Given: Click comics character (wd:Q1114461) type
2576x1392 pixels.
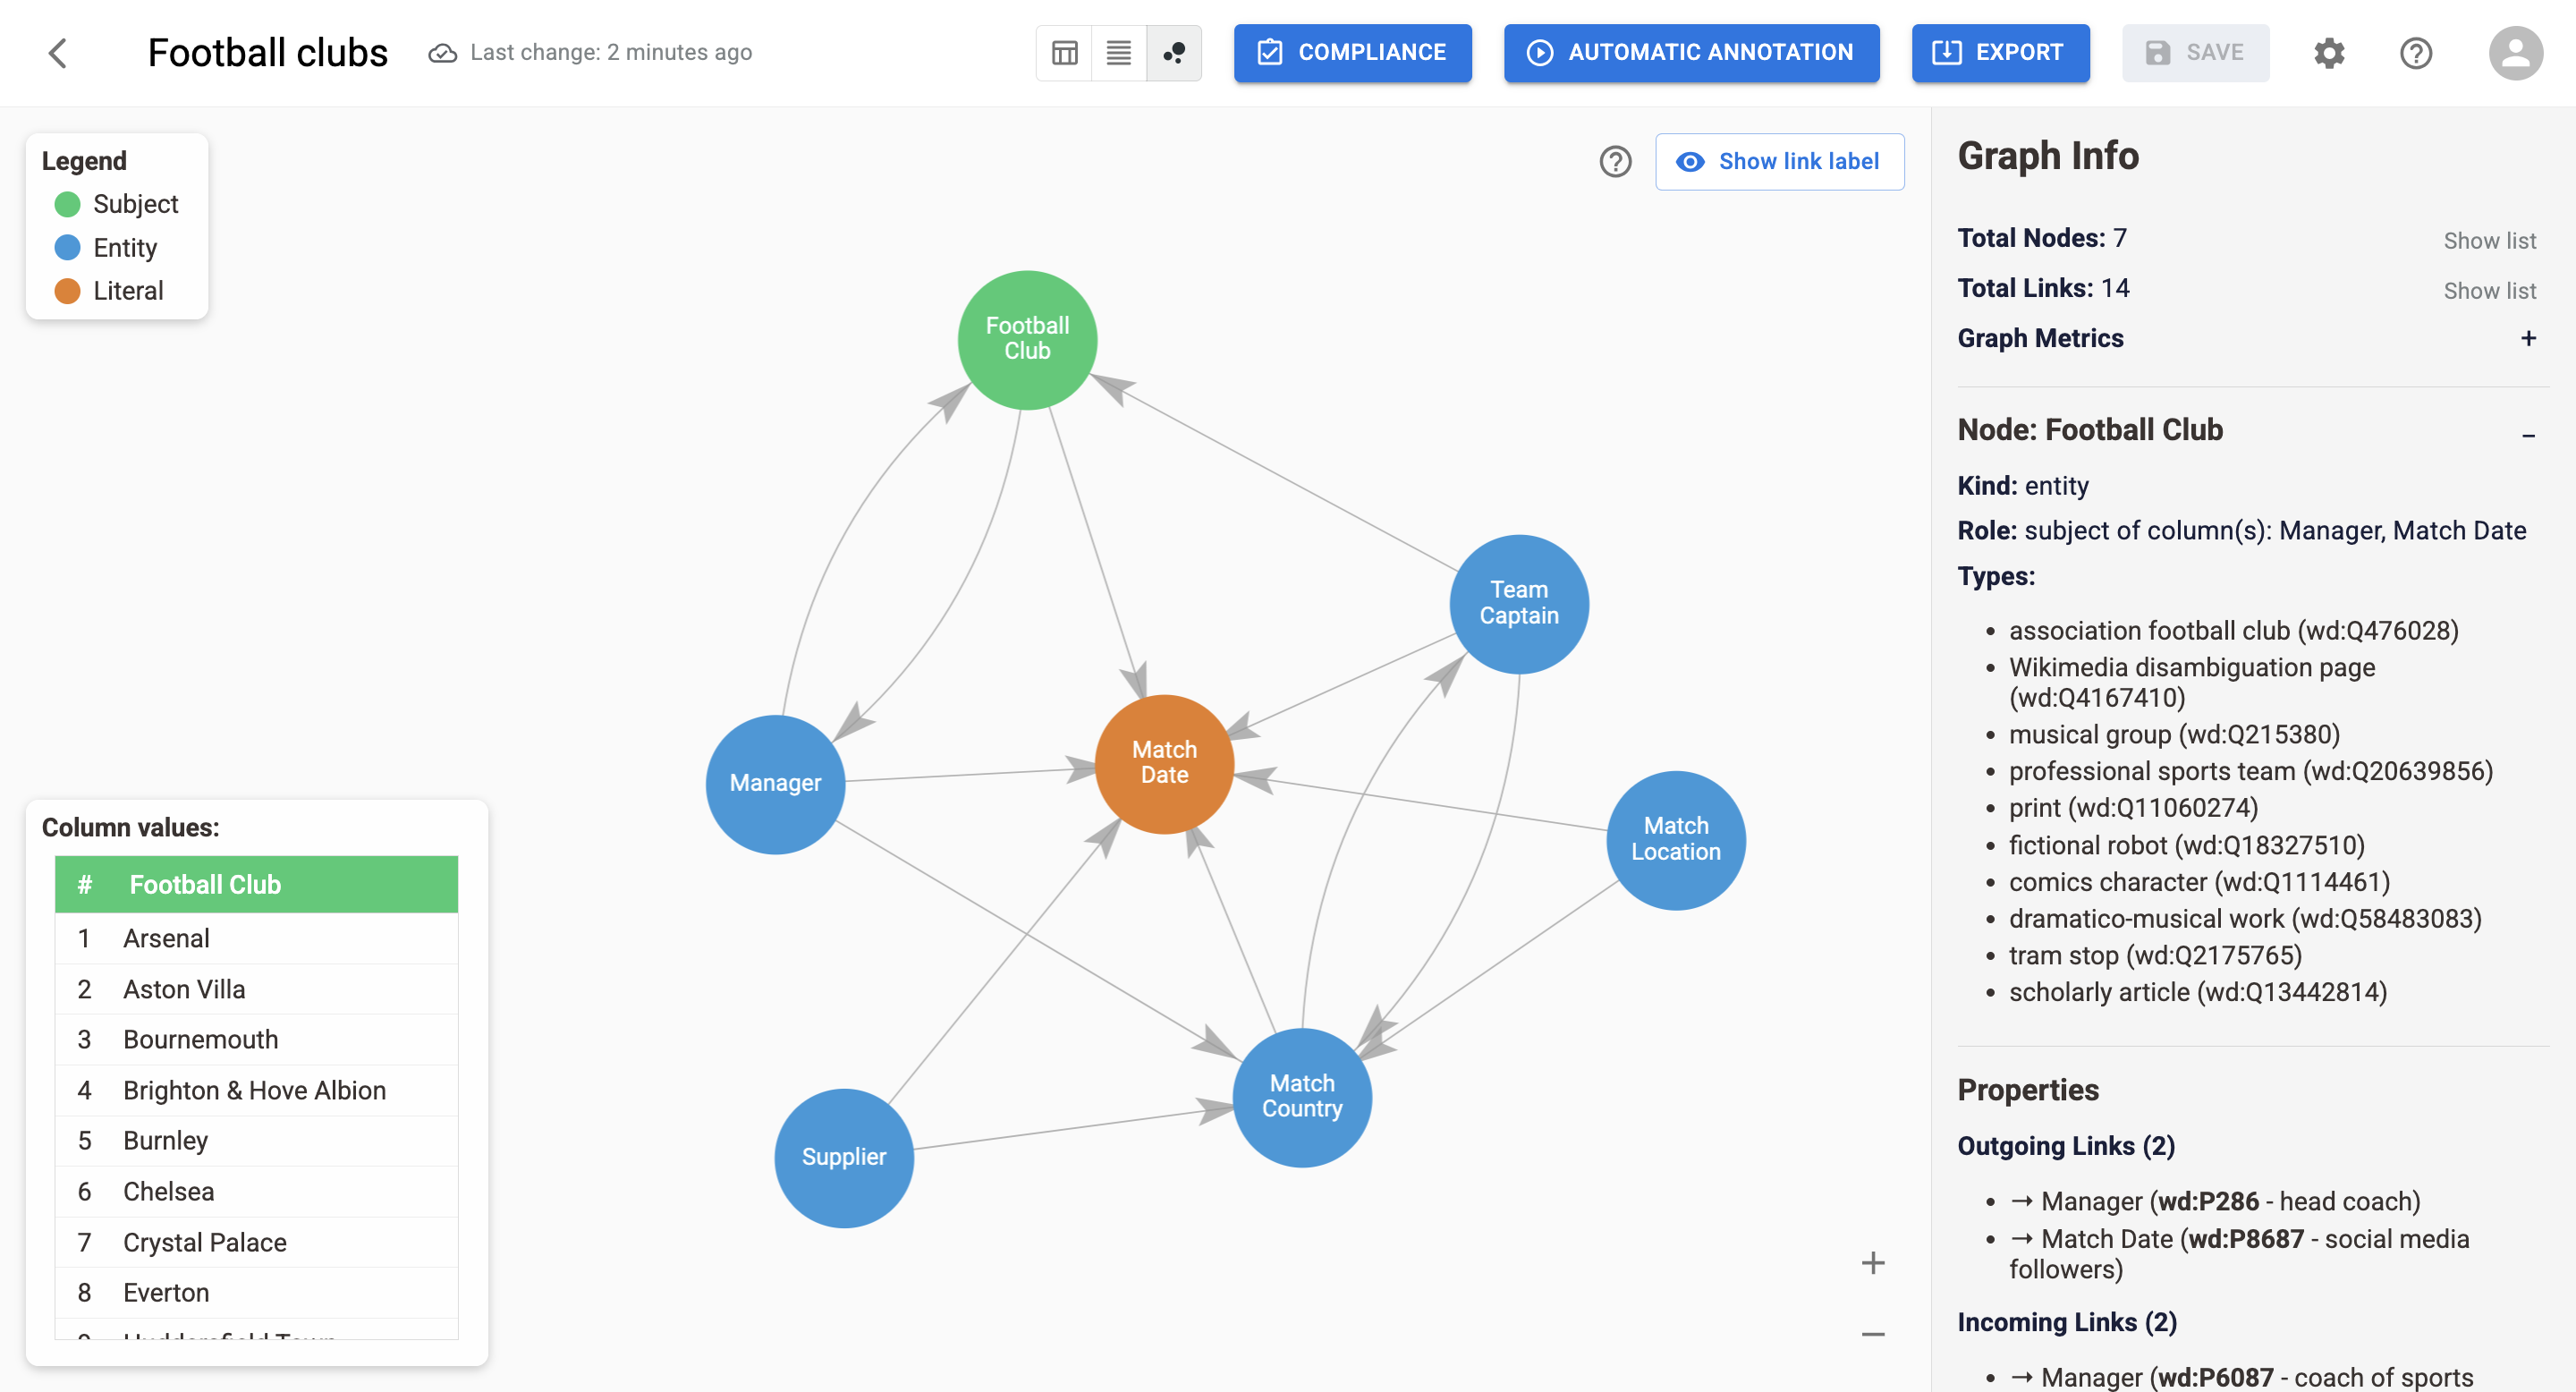Looking at the screenshot, I should tap(2199, 883).
